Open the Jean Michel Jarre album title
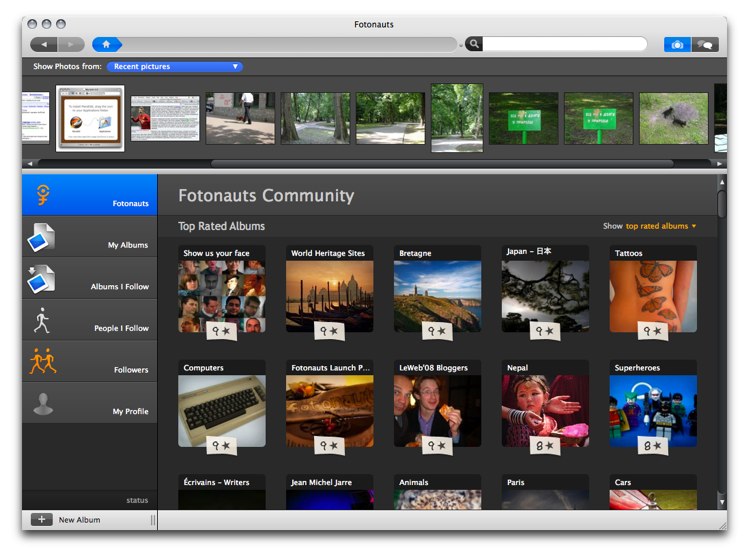The width and height of the screenshot is (749, 550). (321, 482)
